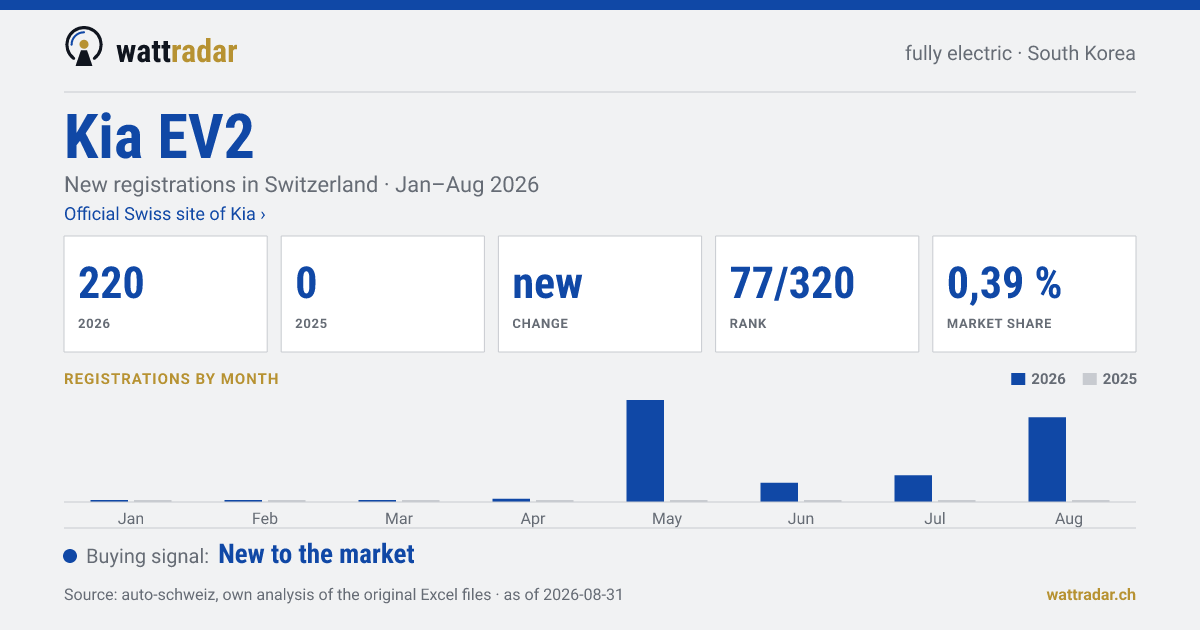Open the Official Swiss site of Kia link
Screen dimensions: 1200x630
pyautogui.click(x=165, y=214)
